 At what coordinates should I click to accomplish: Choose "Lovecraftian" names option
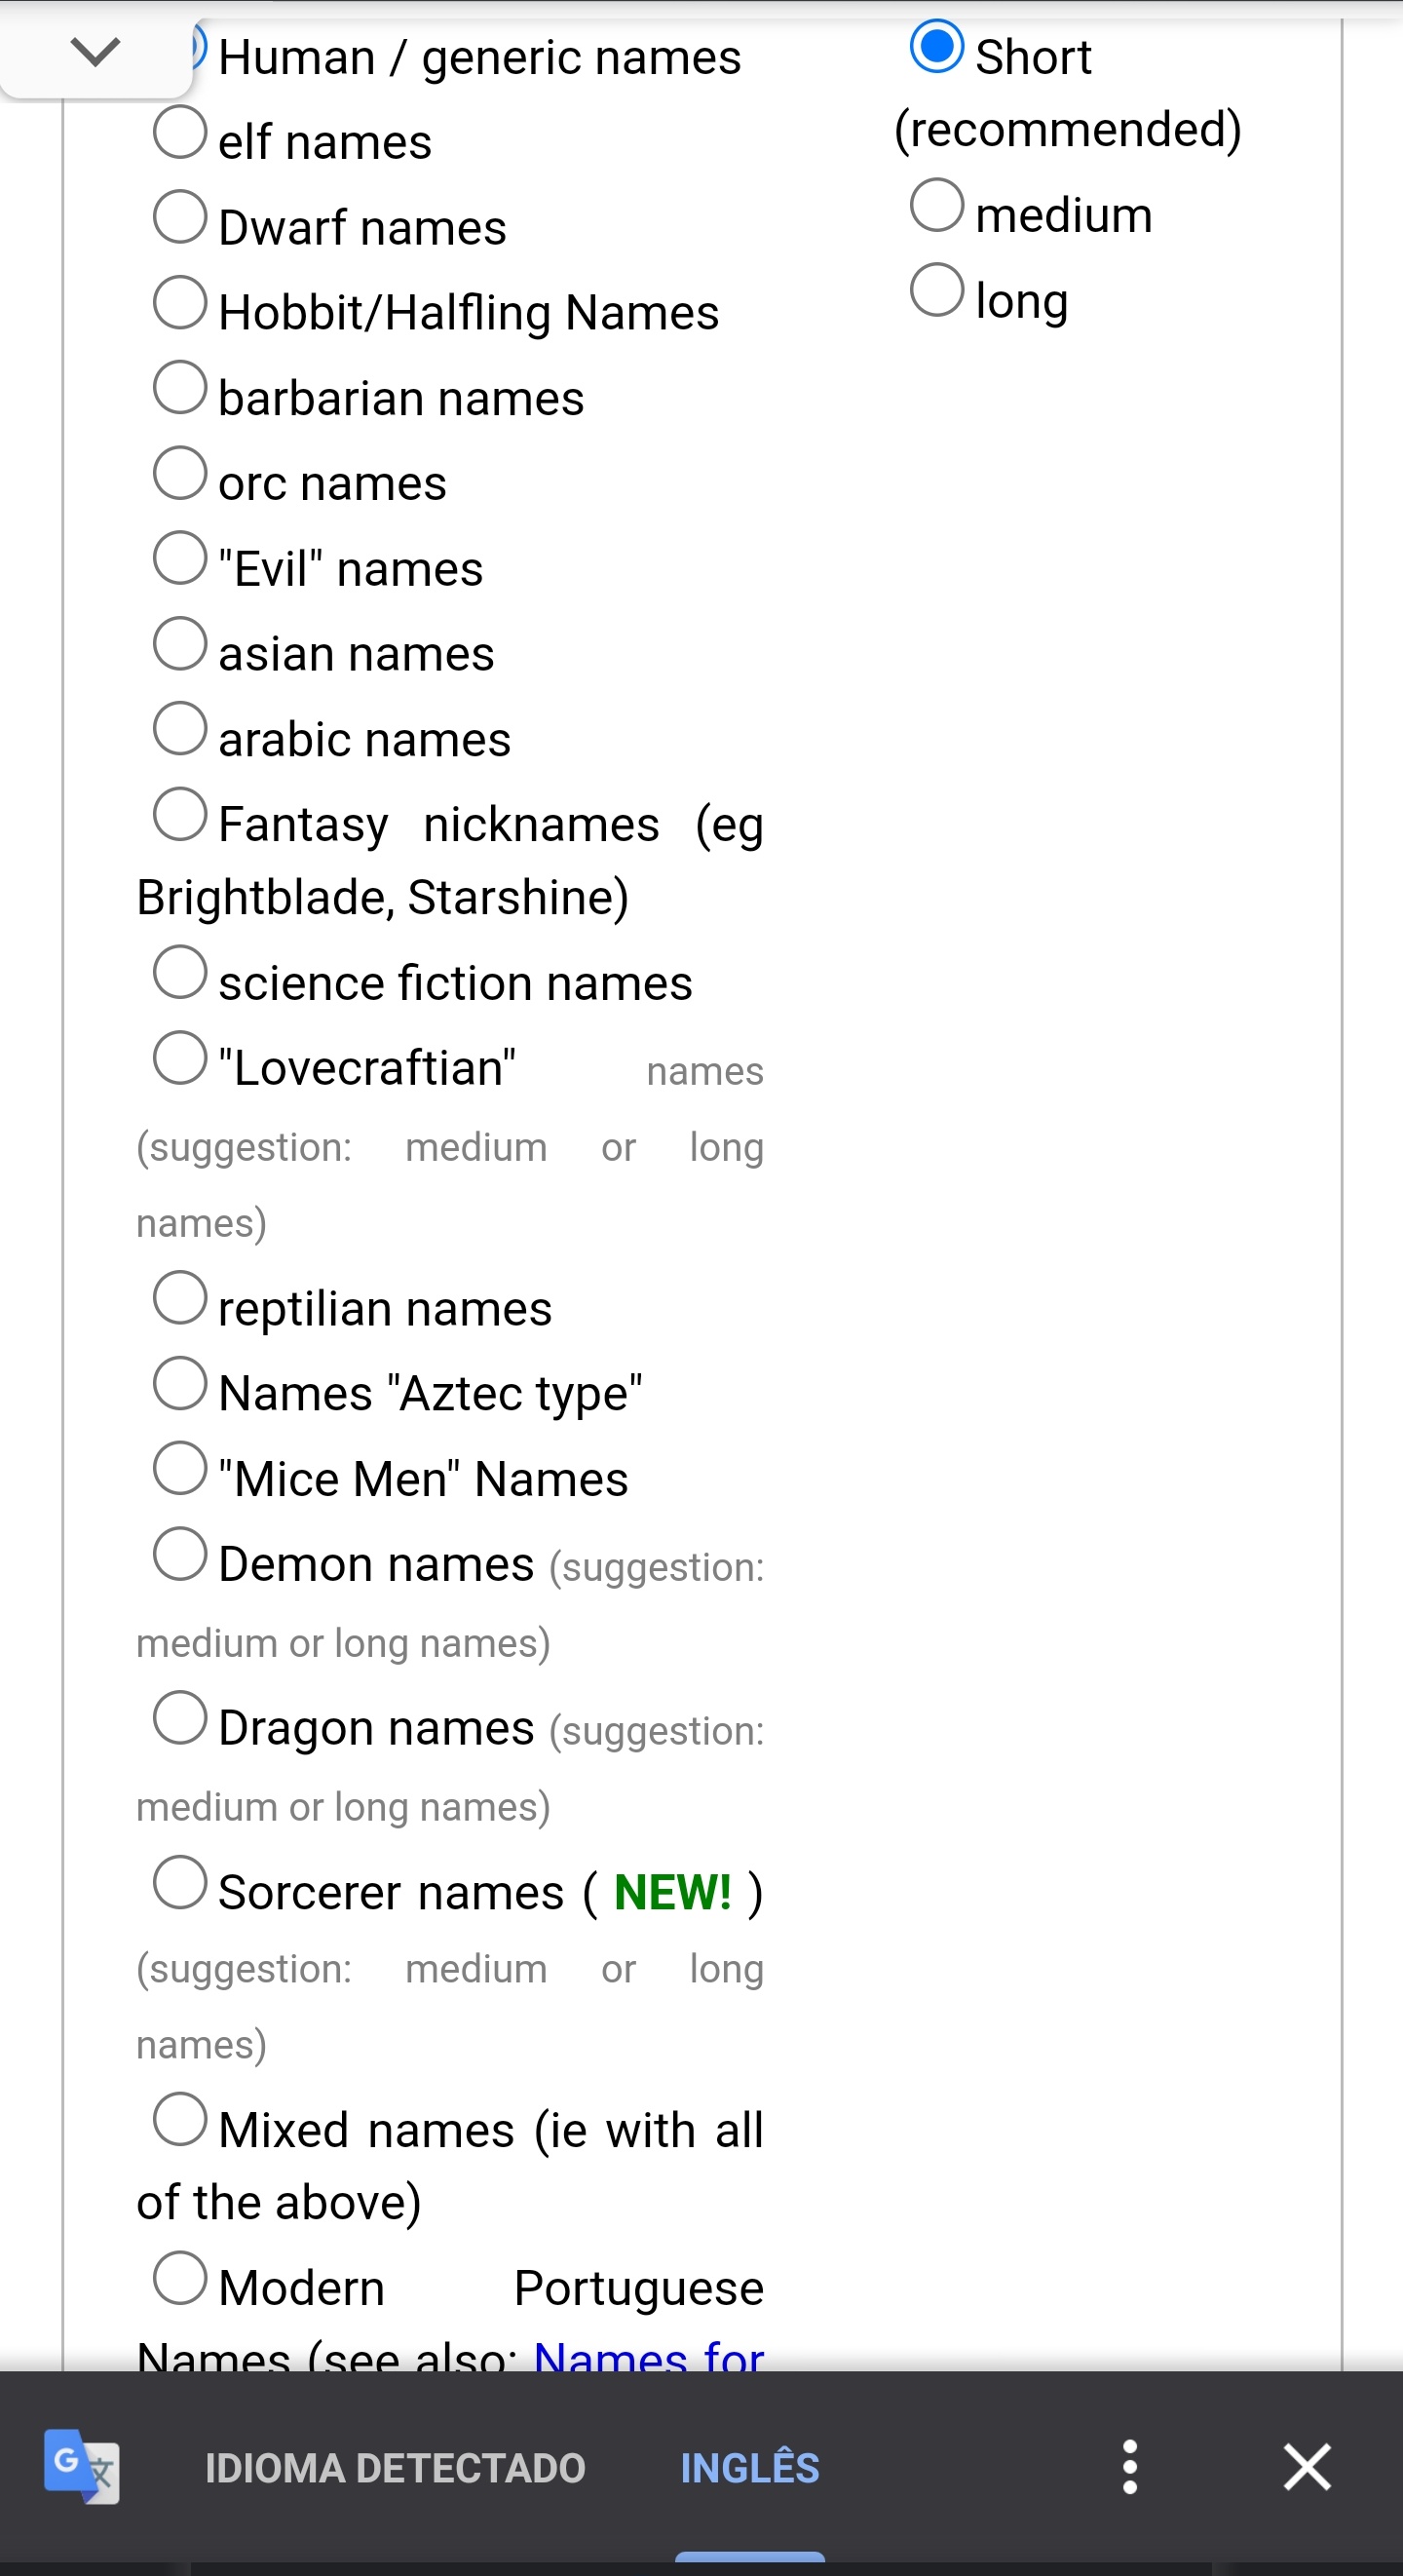tap(180, 1057)
